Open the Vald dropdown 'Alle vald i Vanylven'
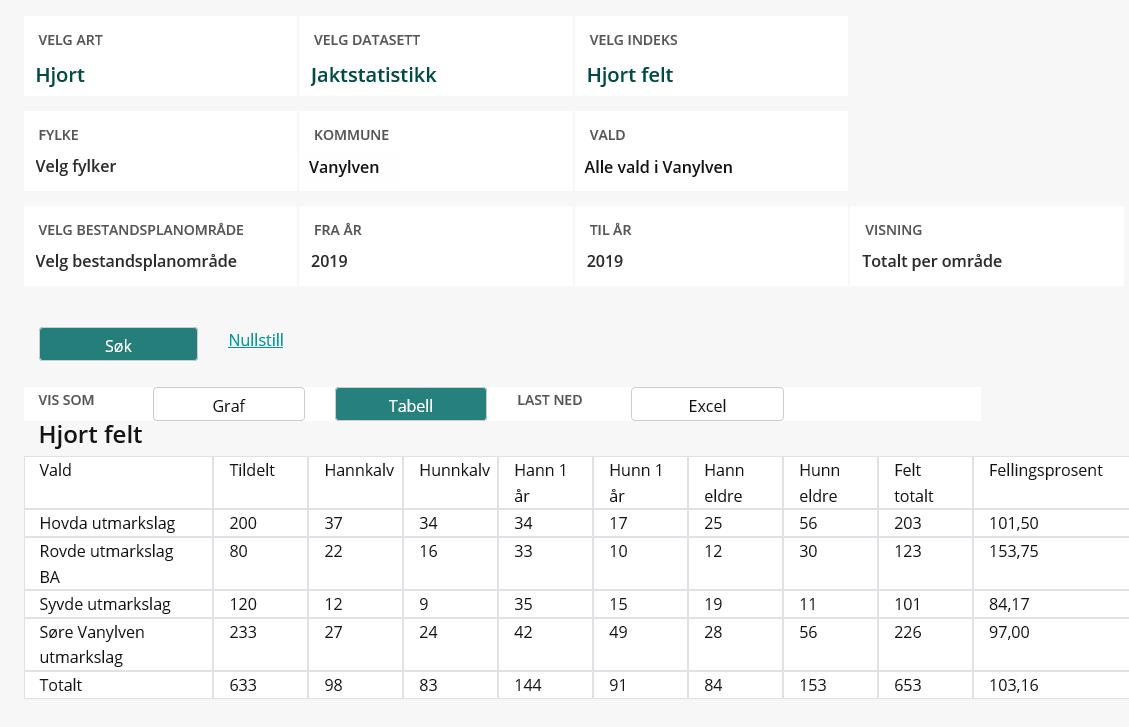Image resolution: width=1129 pixels, height=727 pixels. click(x=711, y=151)
